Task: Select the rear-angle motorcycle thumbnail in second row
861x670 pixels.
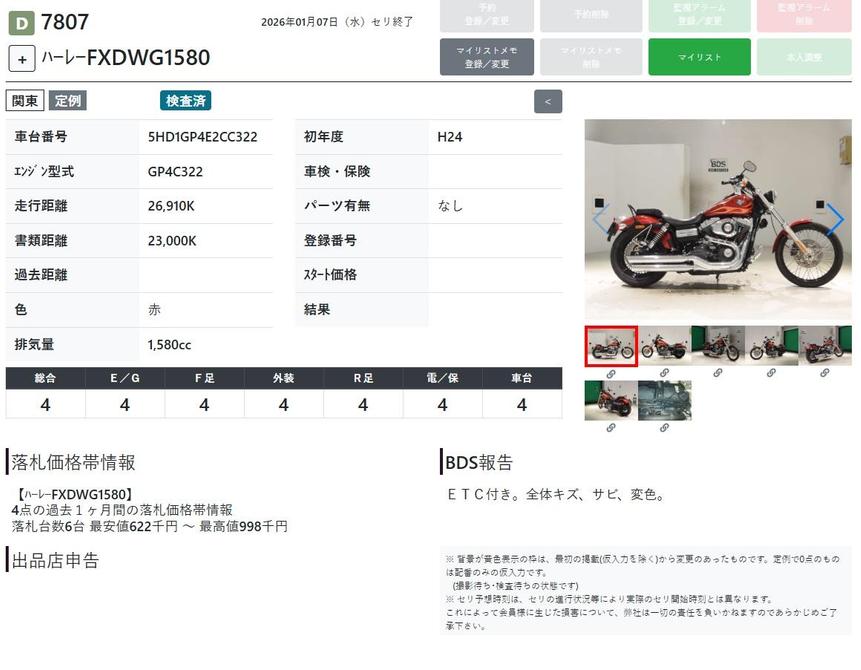Action: 611,400
